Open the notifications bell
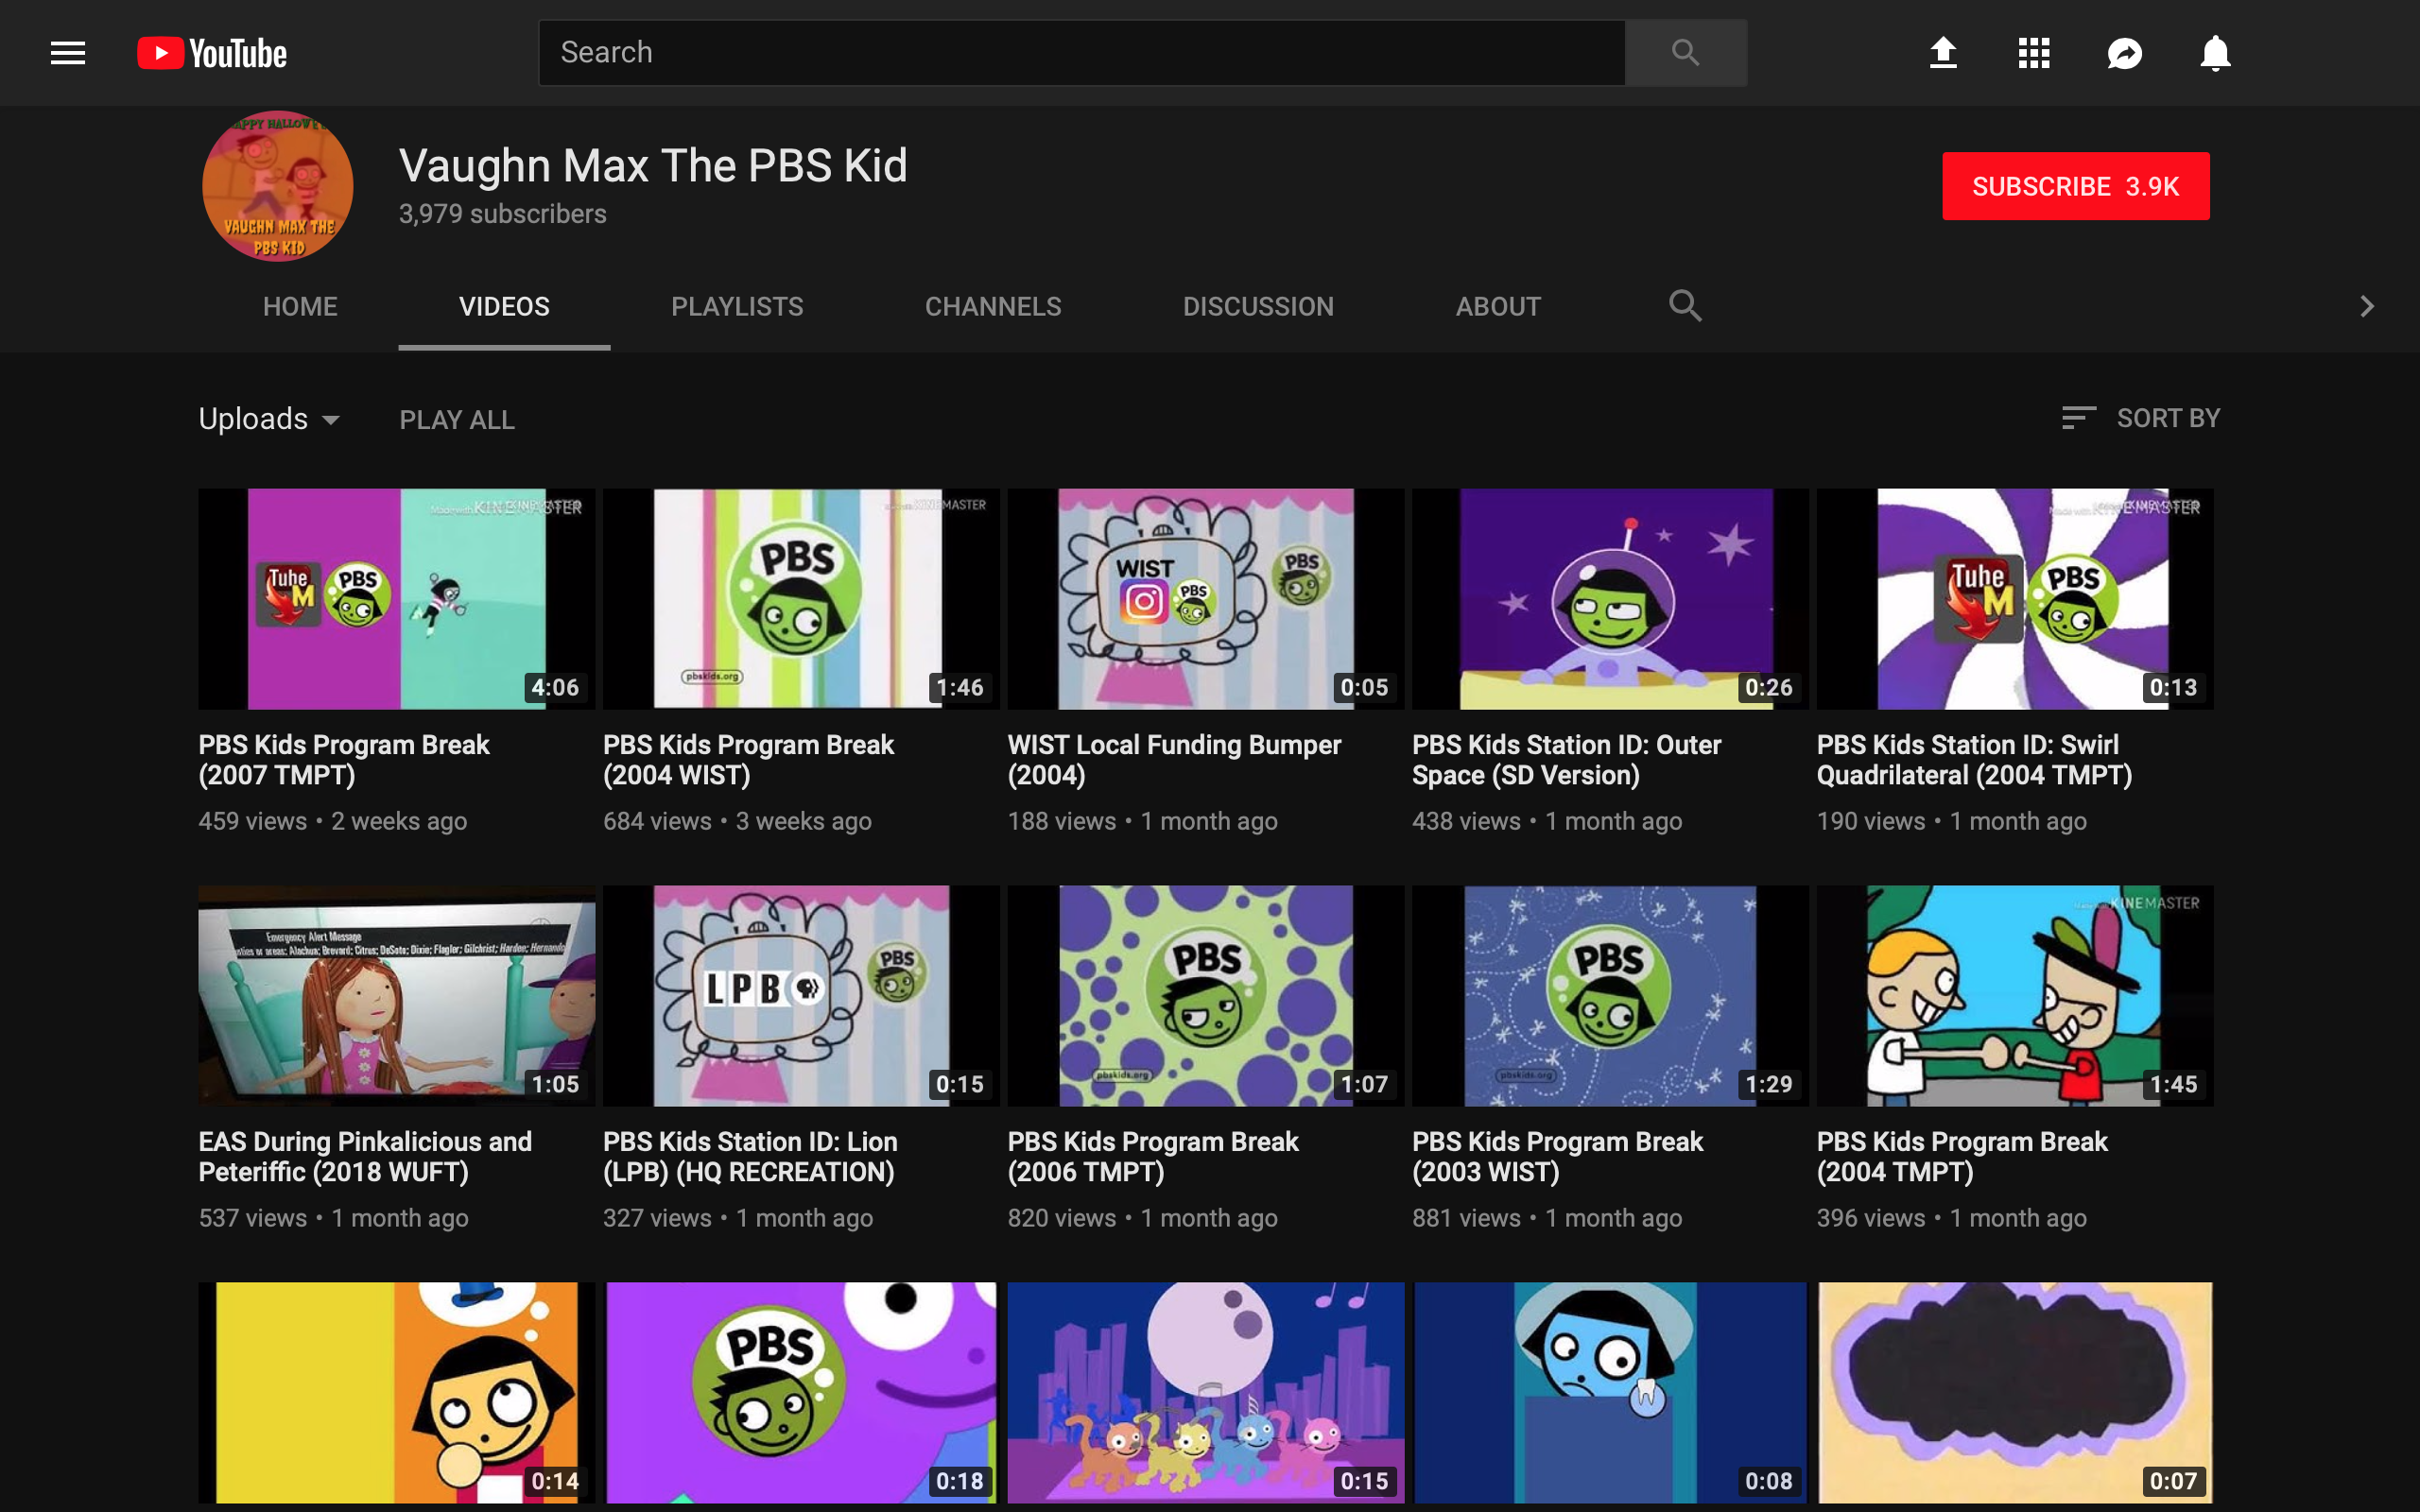Image resolution: width=2420 pixels, height=1512 pixels. point(2215,53)
